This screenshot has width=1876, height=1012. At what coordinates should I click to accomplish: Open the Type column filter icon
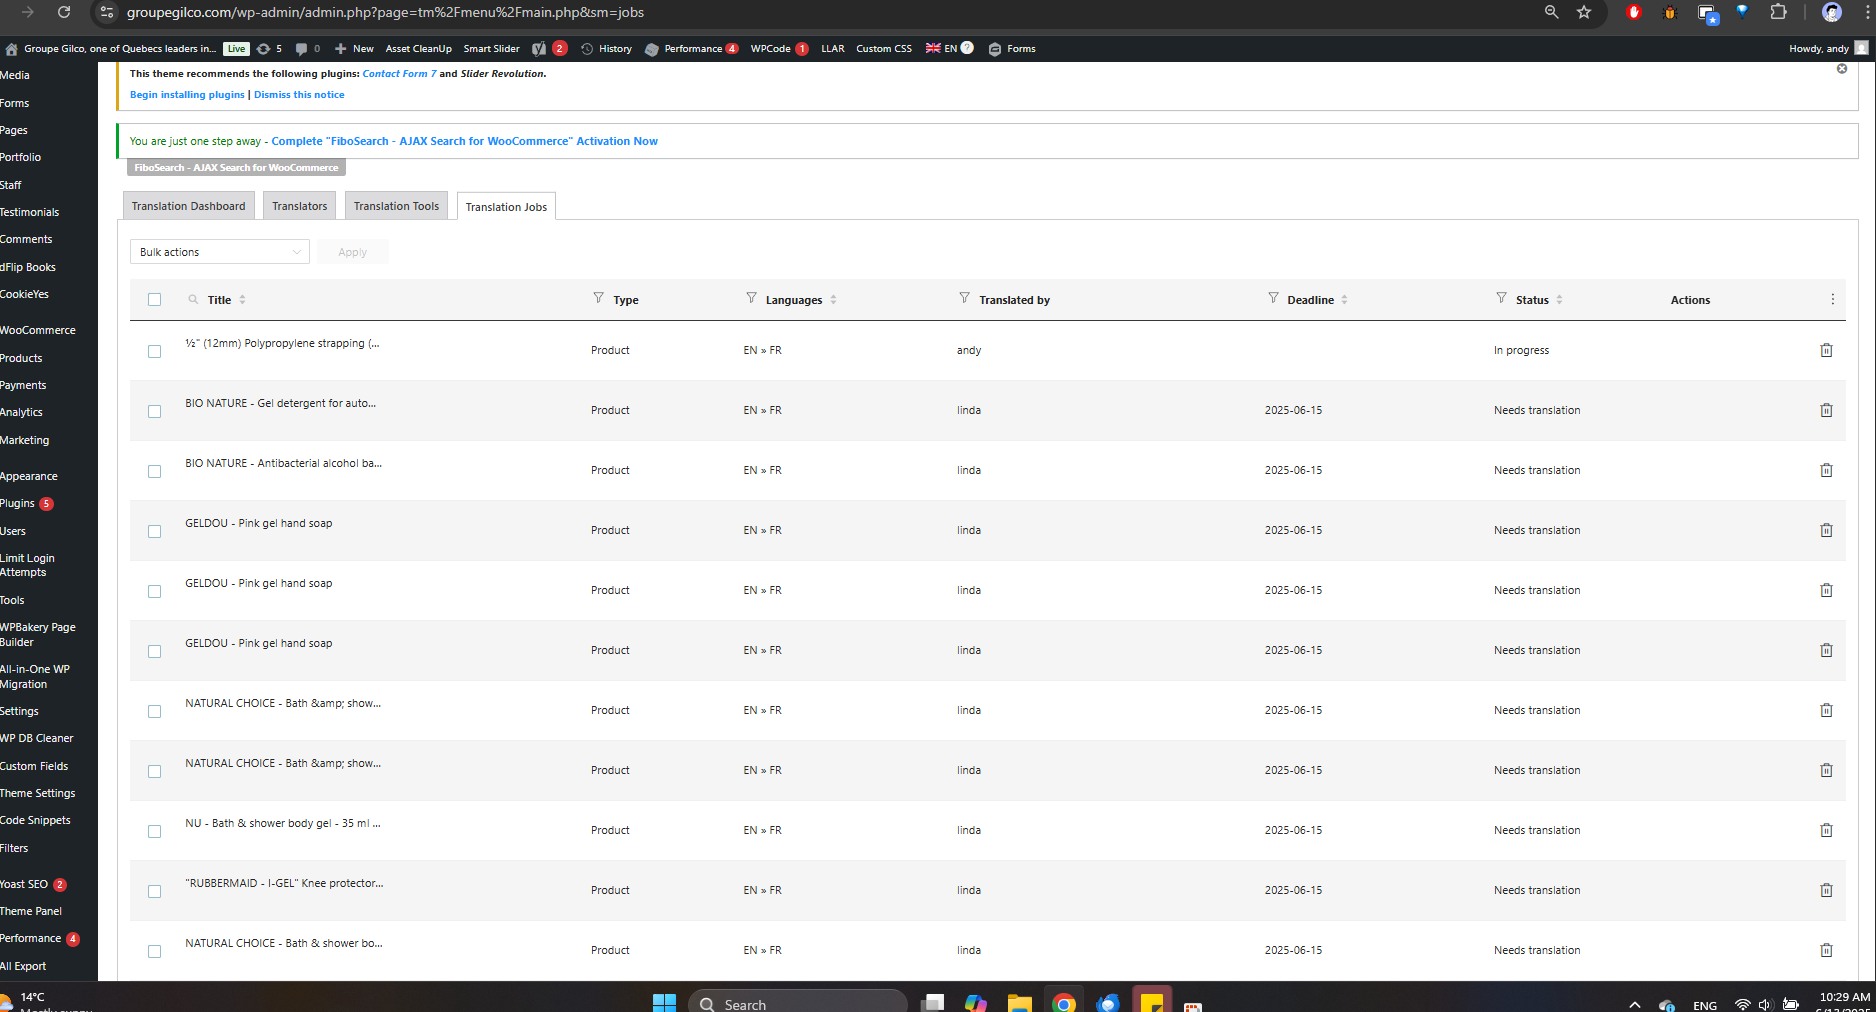coord(598,298)
